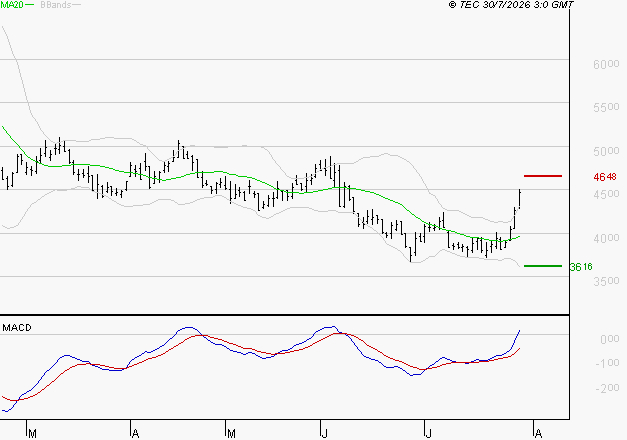Screen dimensions: 627x440
Task: Click the 5500 price axis label
Action: pyautogui.click(x=606, y=108)
